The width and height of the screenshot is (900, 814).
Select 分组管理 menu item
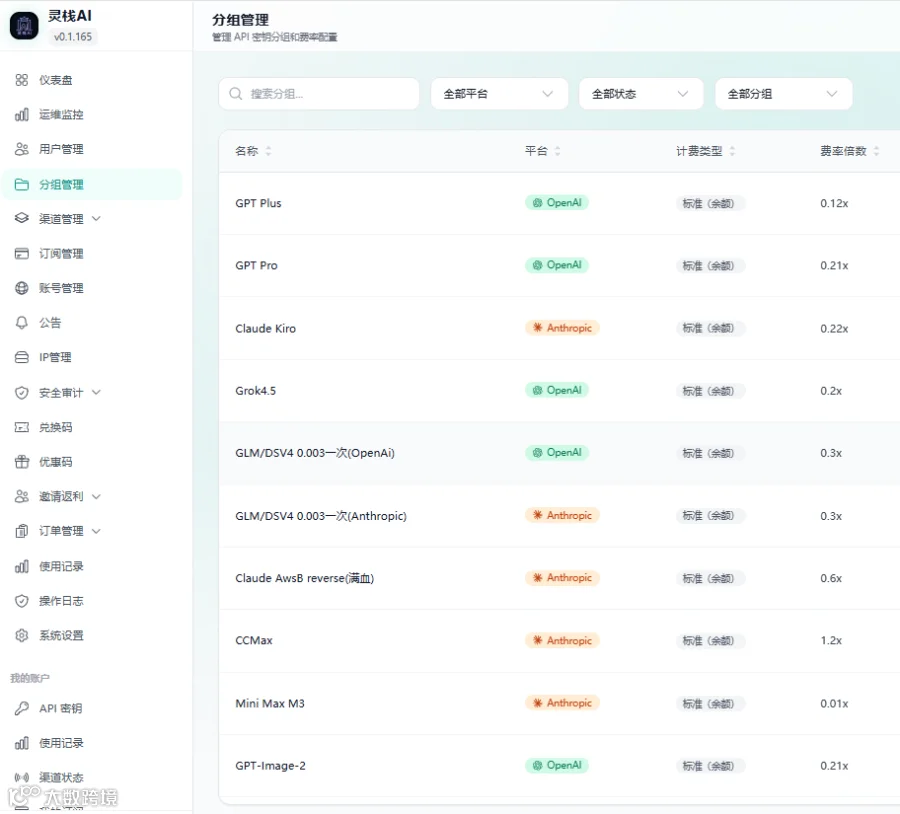[92, 184]
